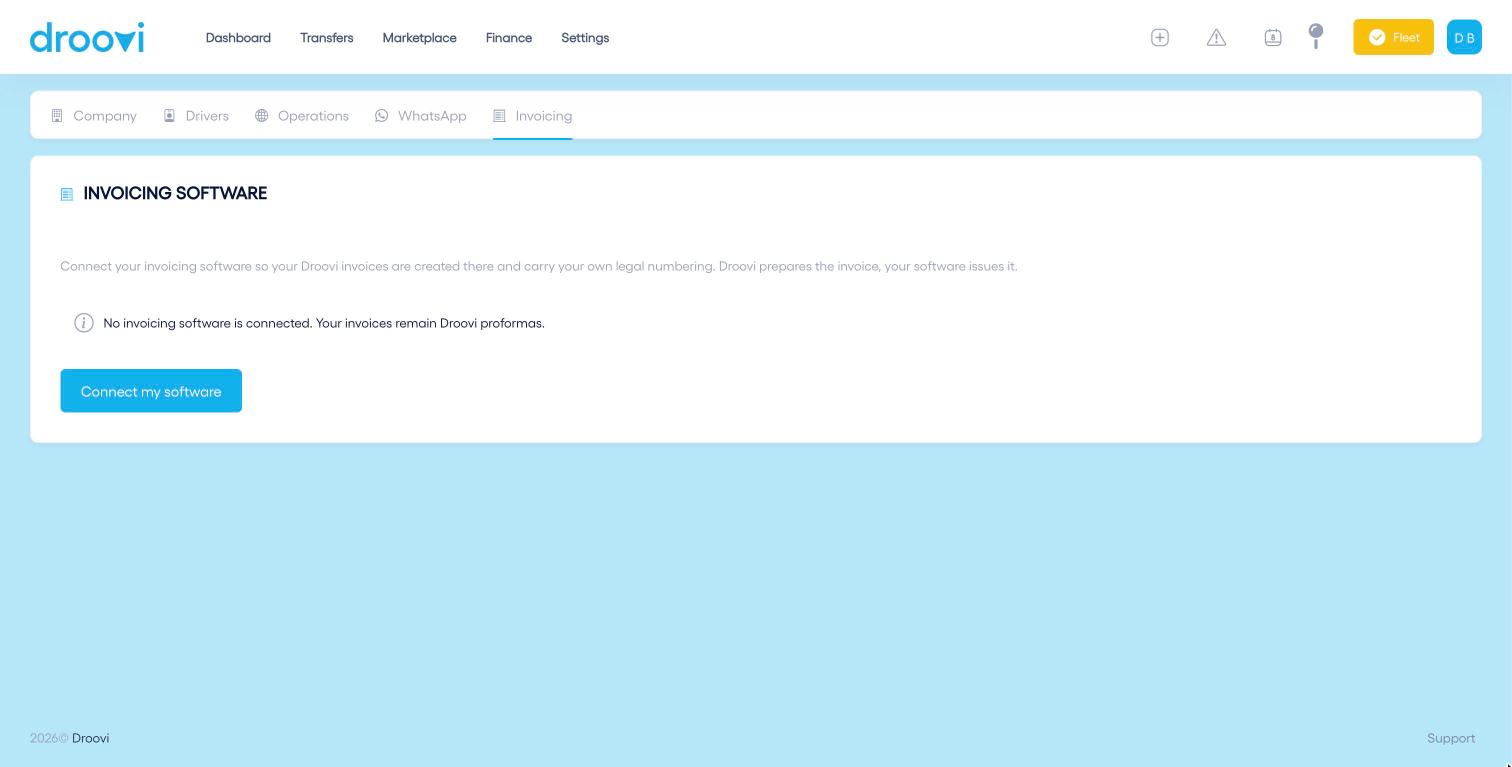Switch to the Company tab

pos(94,116)
